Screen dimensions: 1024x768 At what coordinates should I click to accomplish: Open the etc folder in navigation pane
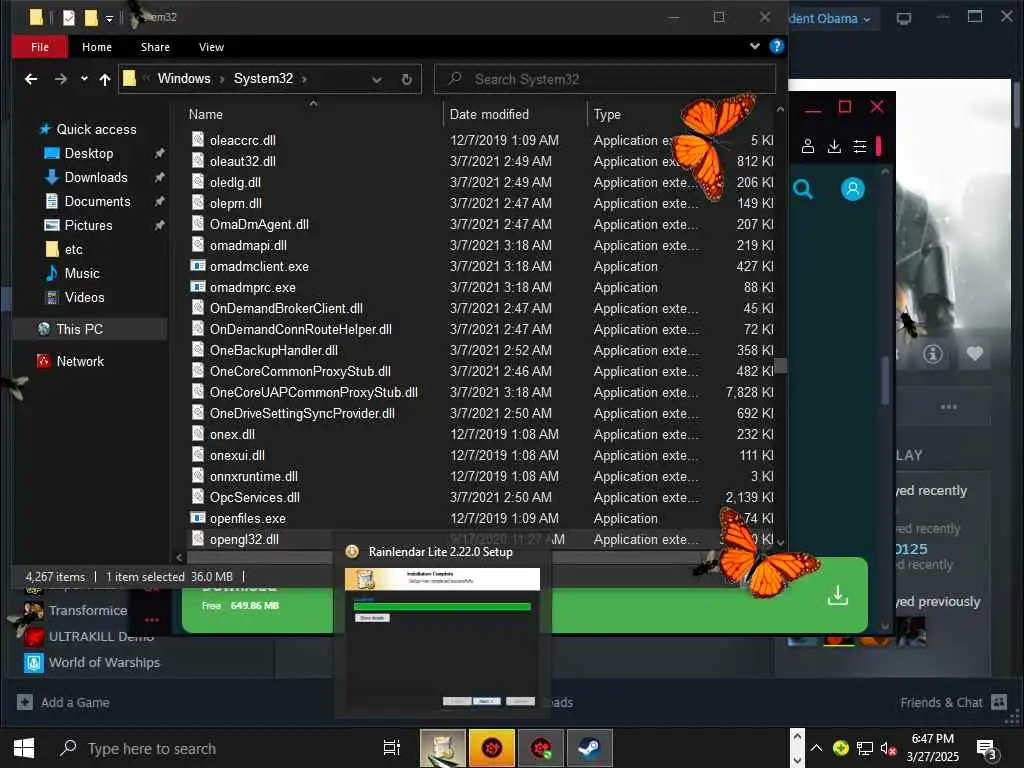[x=73, y=249]
